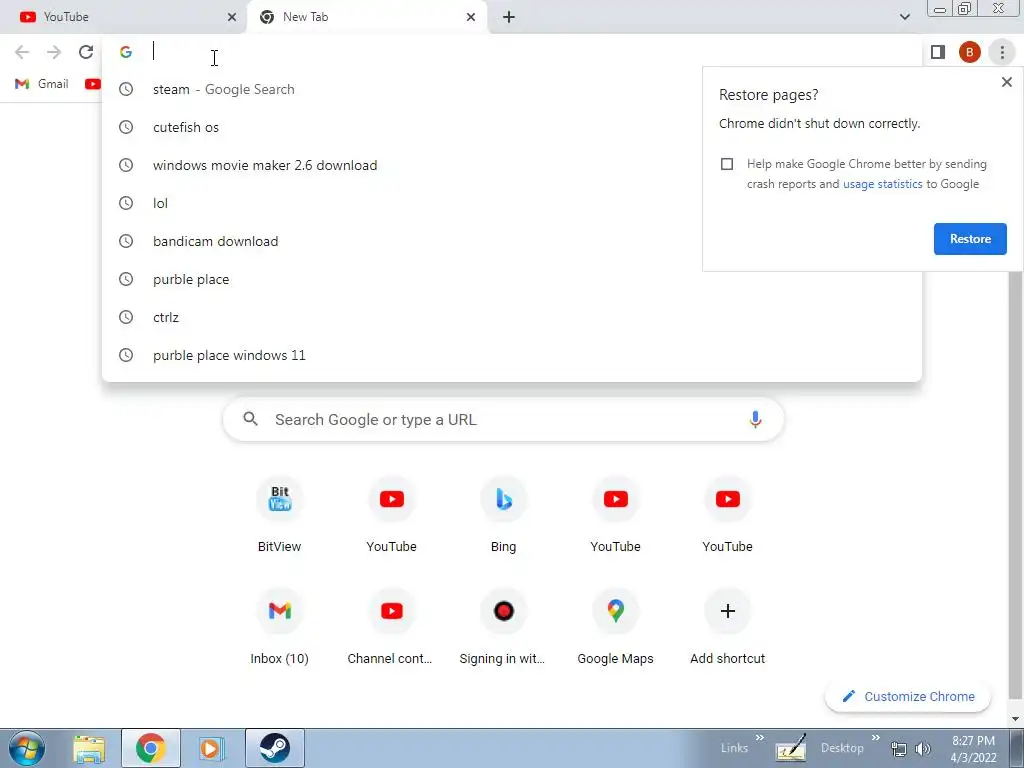Screen dimensions: 1024x768
Task: Close the YouTube tab
Action: click(232, 17)
